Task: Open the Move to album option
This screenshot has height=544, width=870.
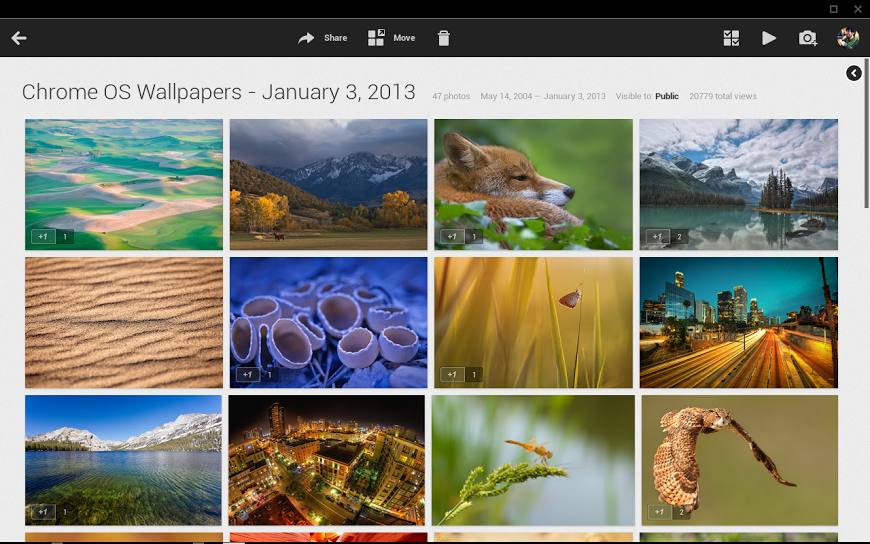Action: coord(391,38)
